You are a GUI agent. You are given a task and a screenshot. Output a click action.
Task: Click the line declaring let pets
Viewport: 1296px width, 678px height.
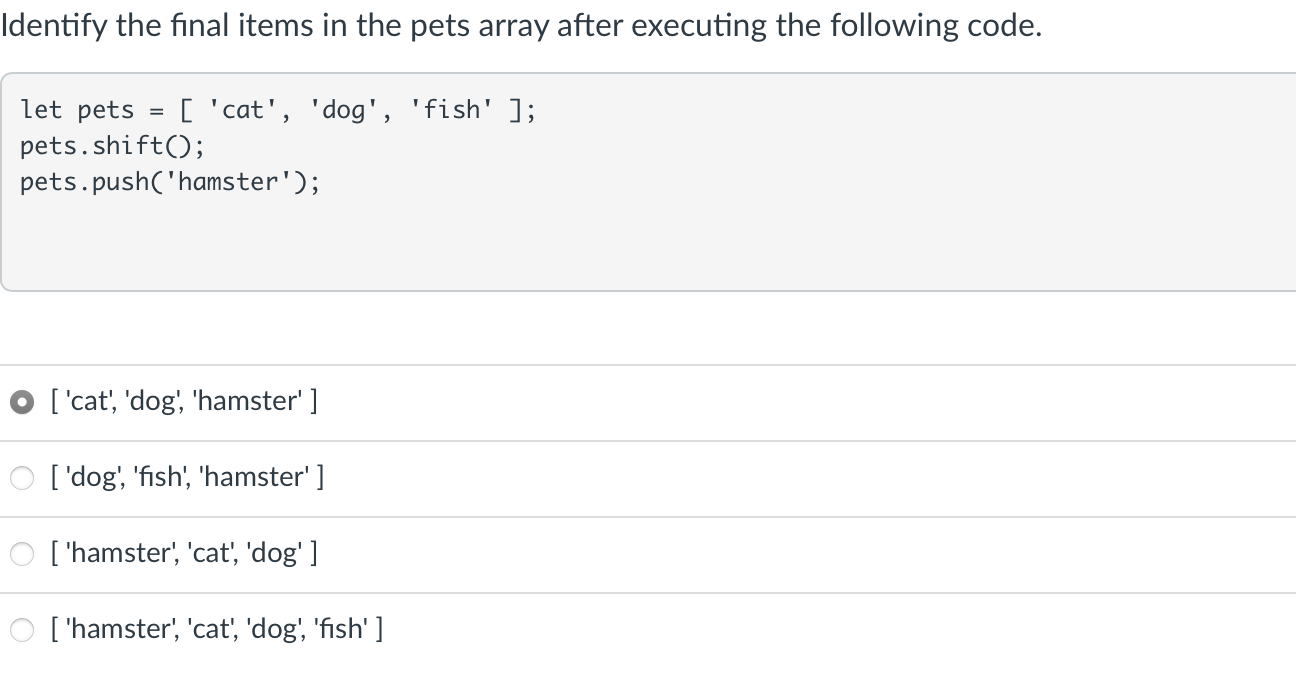pos(276,109)
